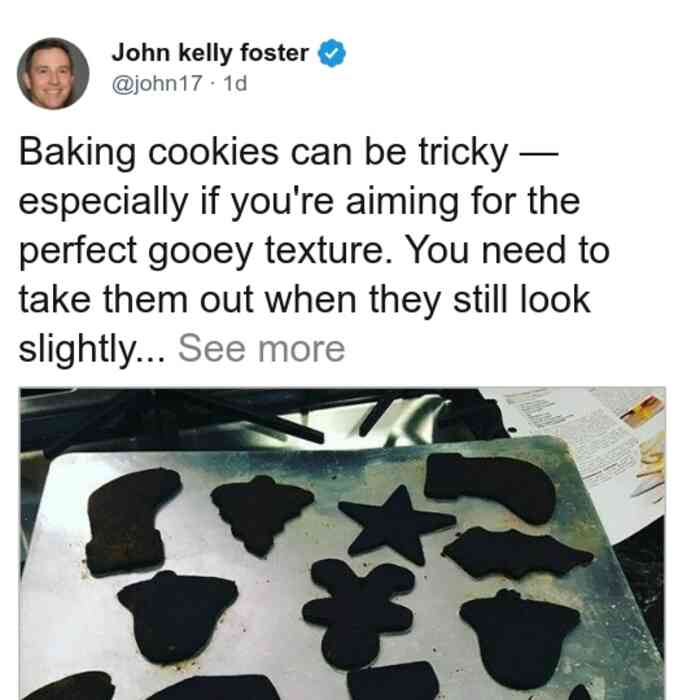Open the John kelly foster display name
The height and width of the screenshot is (700, 700).
click(210, 53)
